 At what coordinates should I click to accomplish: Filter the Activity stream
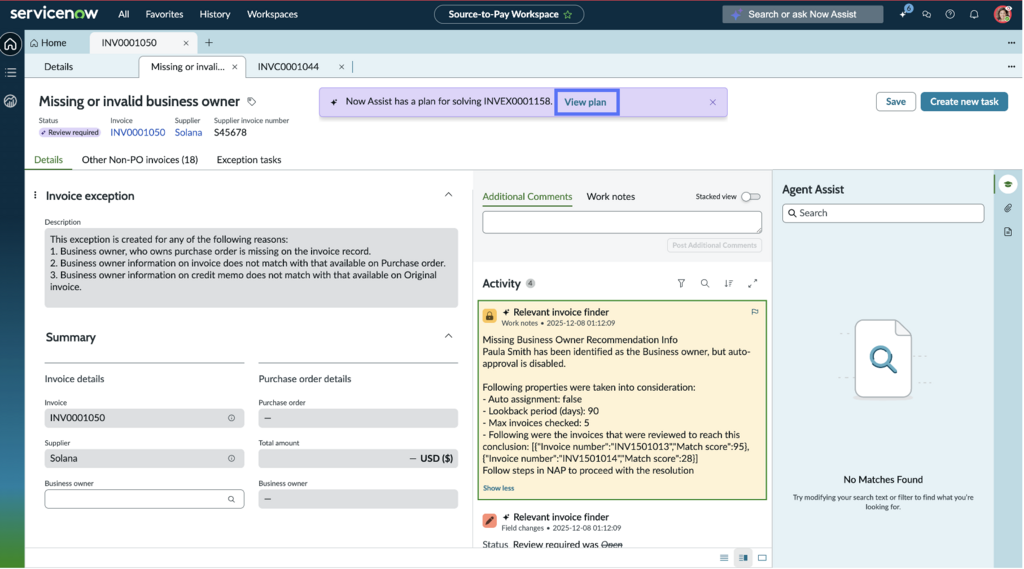(681, 283)
